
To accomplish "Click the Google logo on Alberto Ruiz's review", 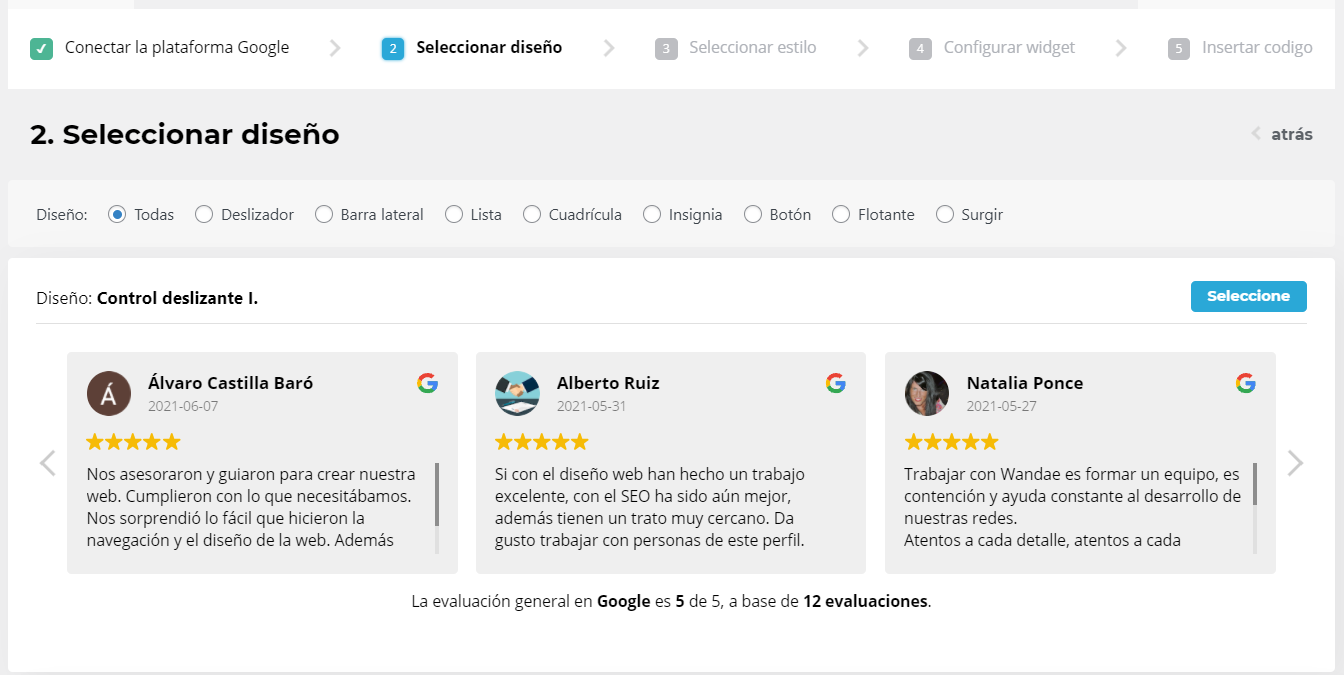I will (x=836, y=383).
